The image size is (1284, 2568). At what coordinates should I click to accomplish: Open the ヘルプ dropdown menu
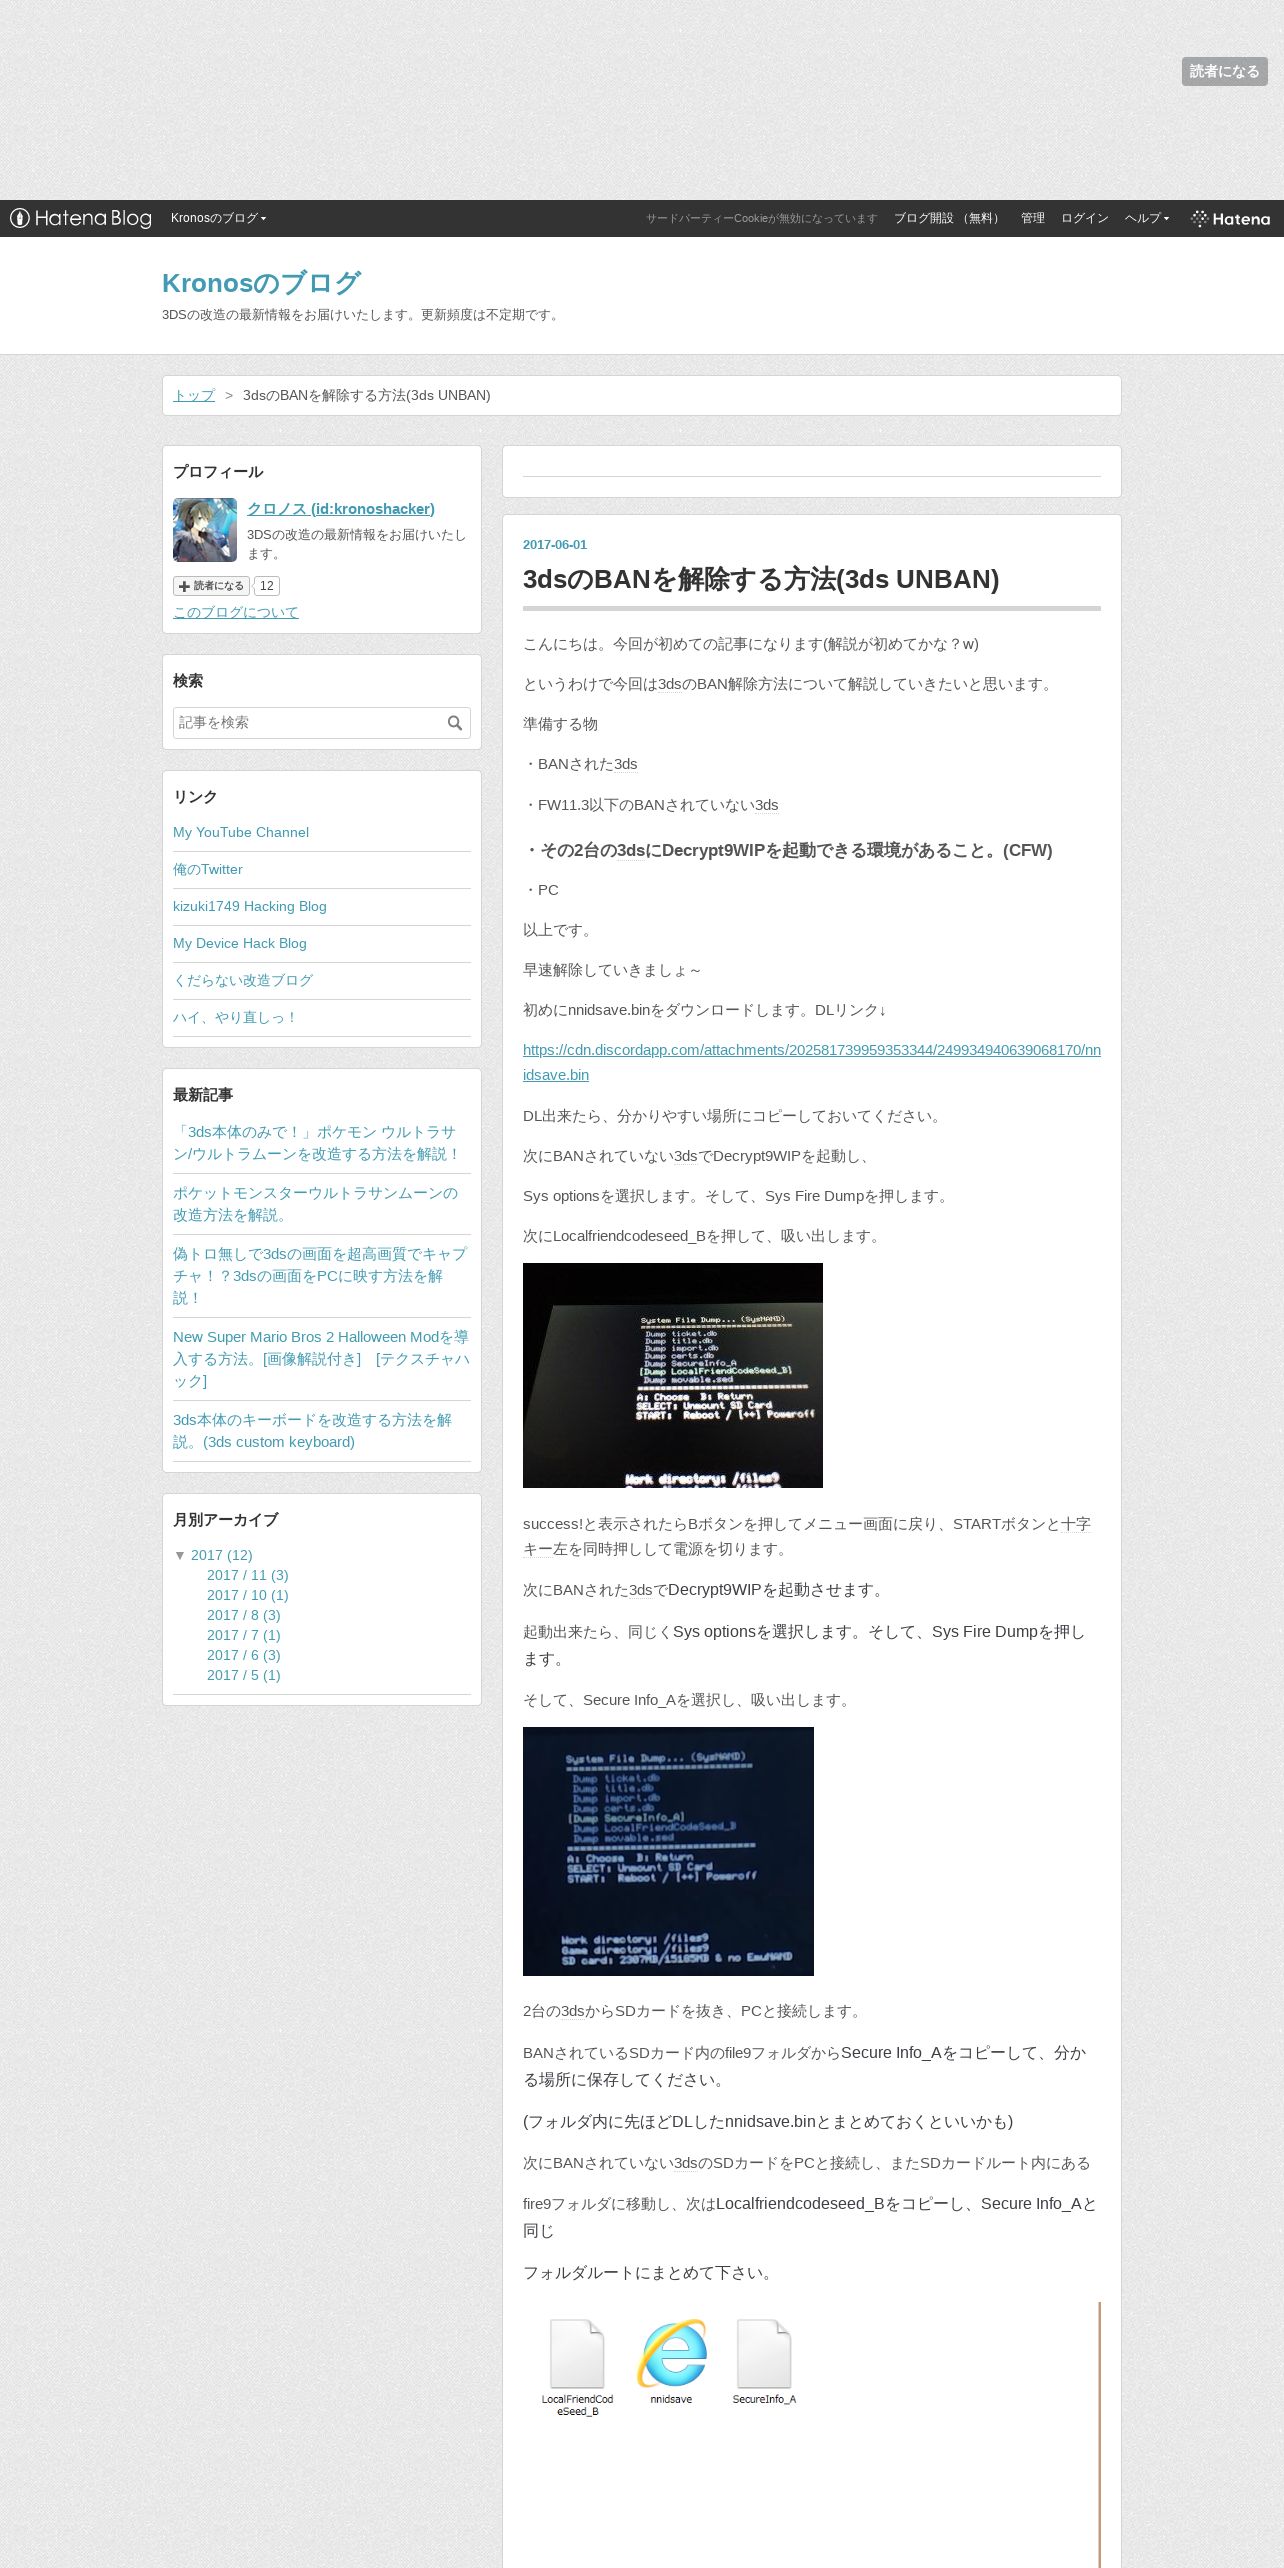click(1147, 218)
